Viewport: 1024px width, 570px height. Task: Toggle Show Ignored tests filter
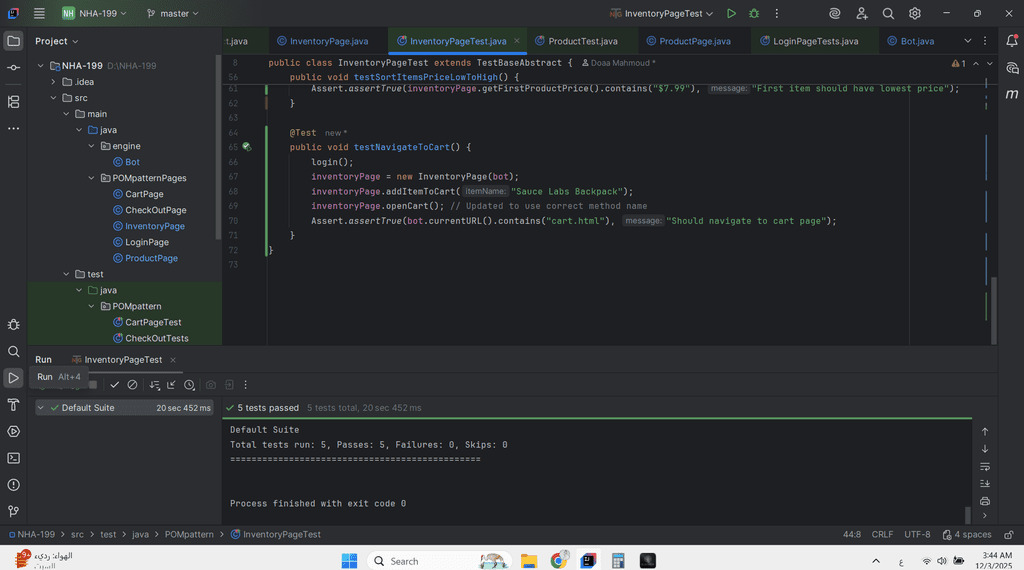(x=132, y=385)
